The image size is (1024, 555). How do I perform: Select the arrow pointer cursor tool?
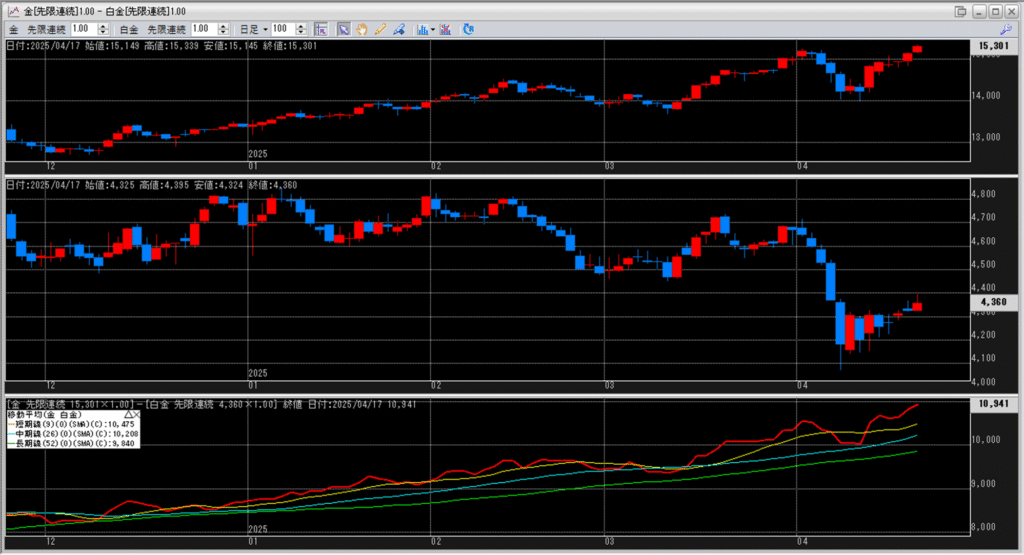click(x=343, y=29)
